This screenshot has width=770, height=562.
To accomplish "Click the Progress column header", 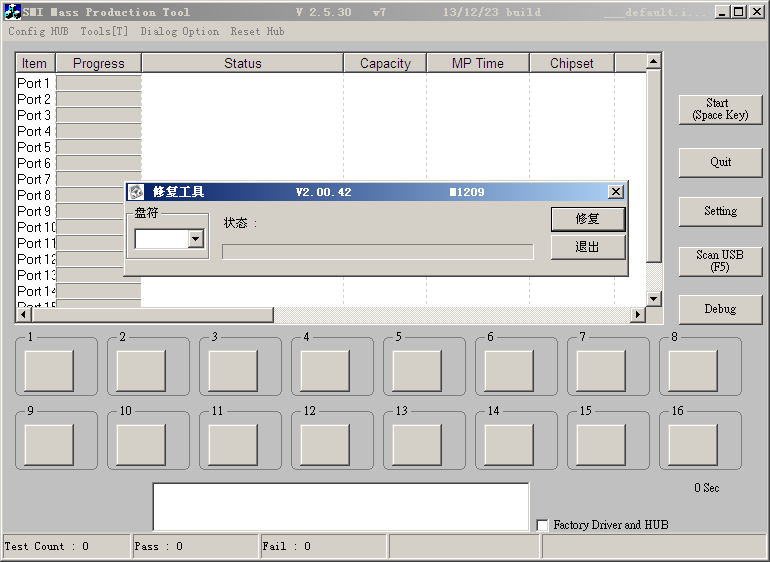I will (99, 63).
